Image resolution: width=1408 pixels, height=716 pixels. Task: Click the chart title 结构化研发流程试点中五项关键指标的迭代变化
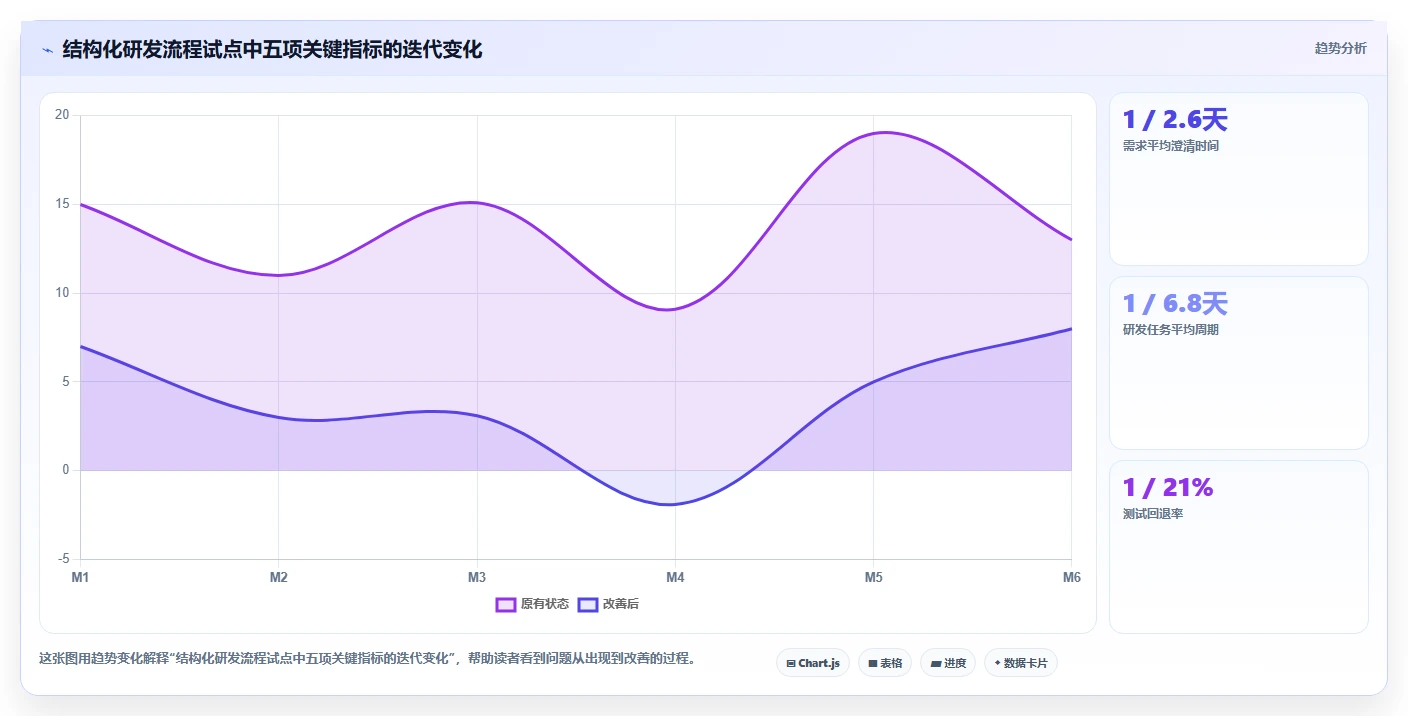click(272, 49)
